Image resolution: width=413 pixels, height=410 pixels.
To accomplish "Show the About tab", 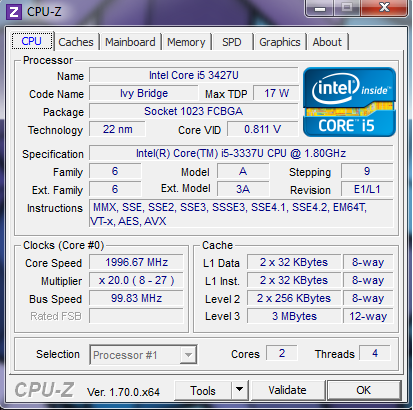I will tap(327, 42).
